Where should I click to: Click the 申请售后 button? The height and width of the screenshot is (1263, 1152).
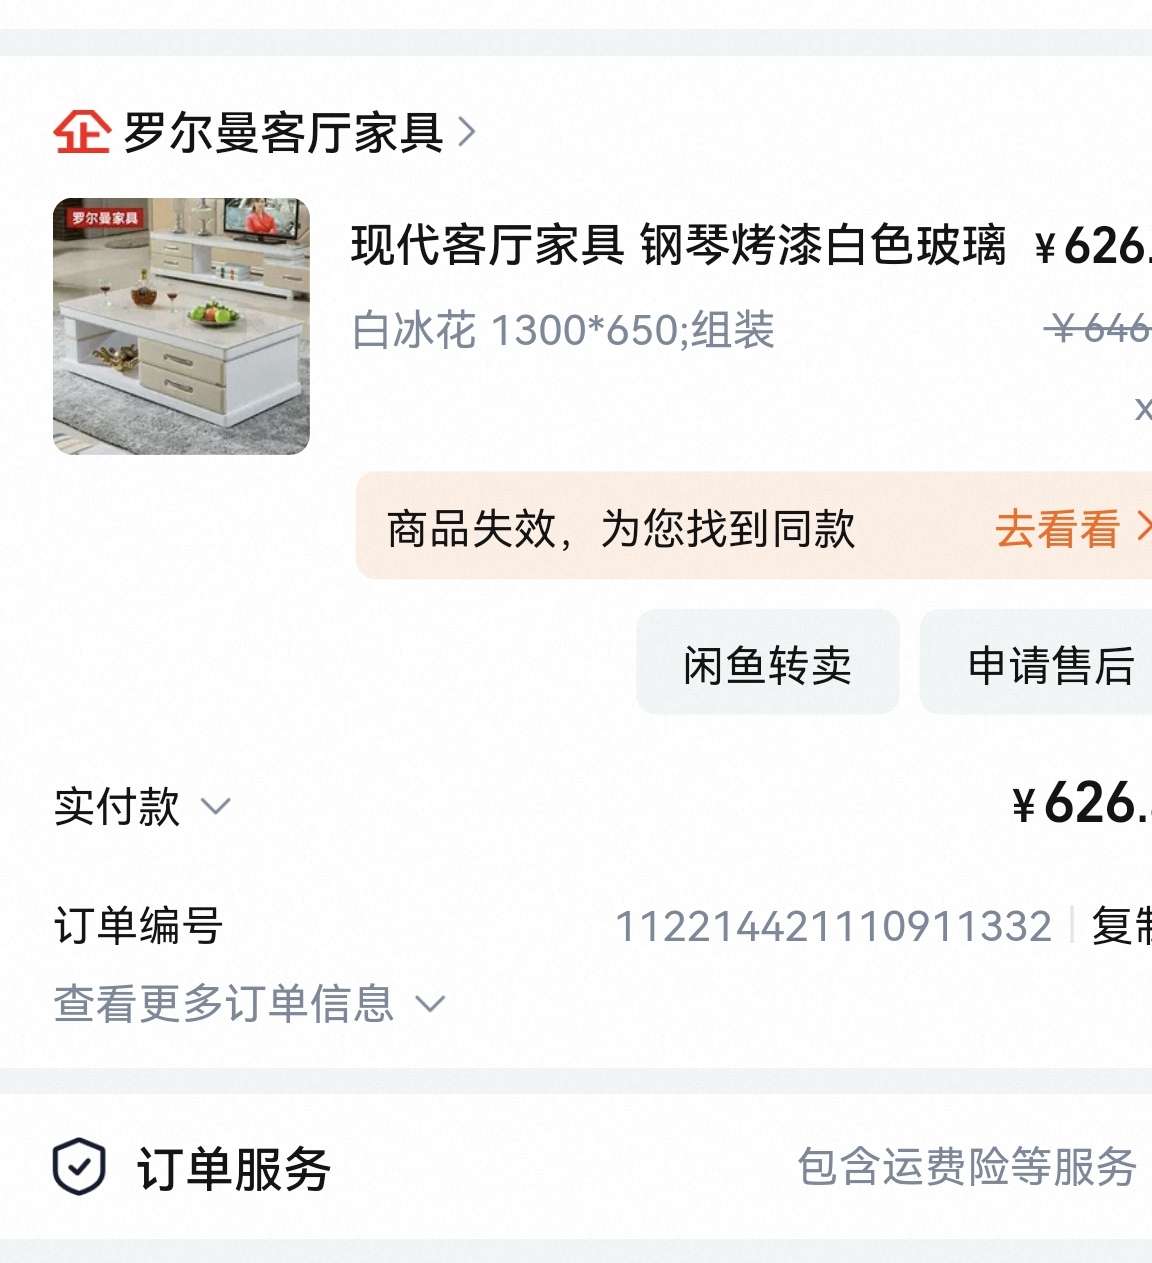click(x=1036, y=662)
